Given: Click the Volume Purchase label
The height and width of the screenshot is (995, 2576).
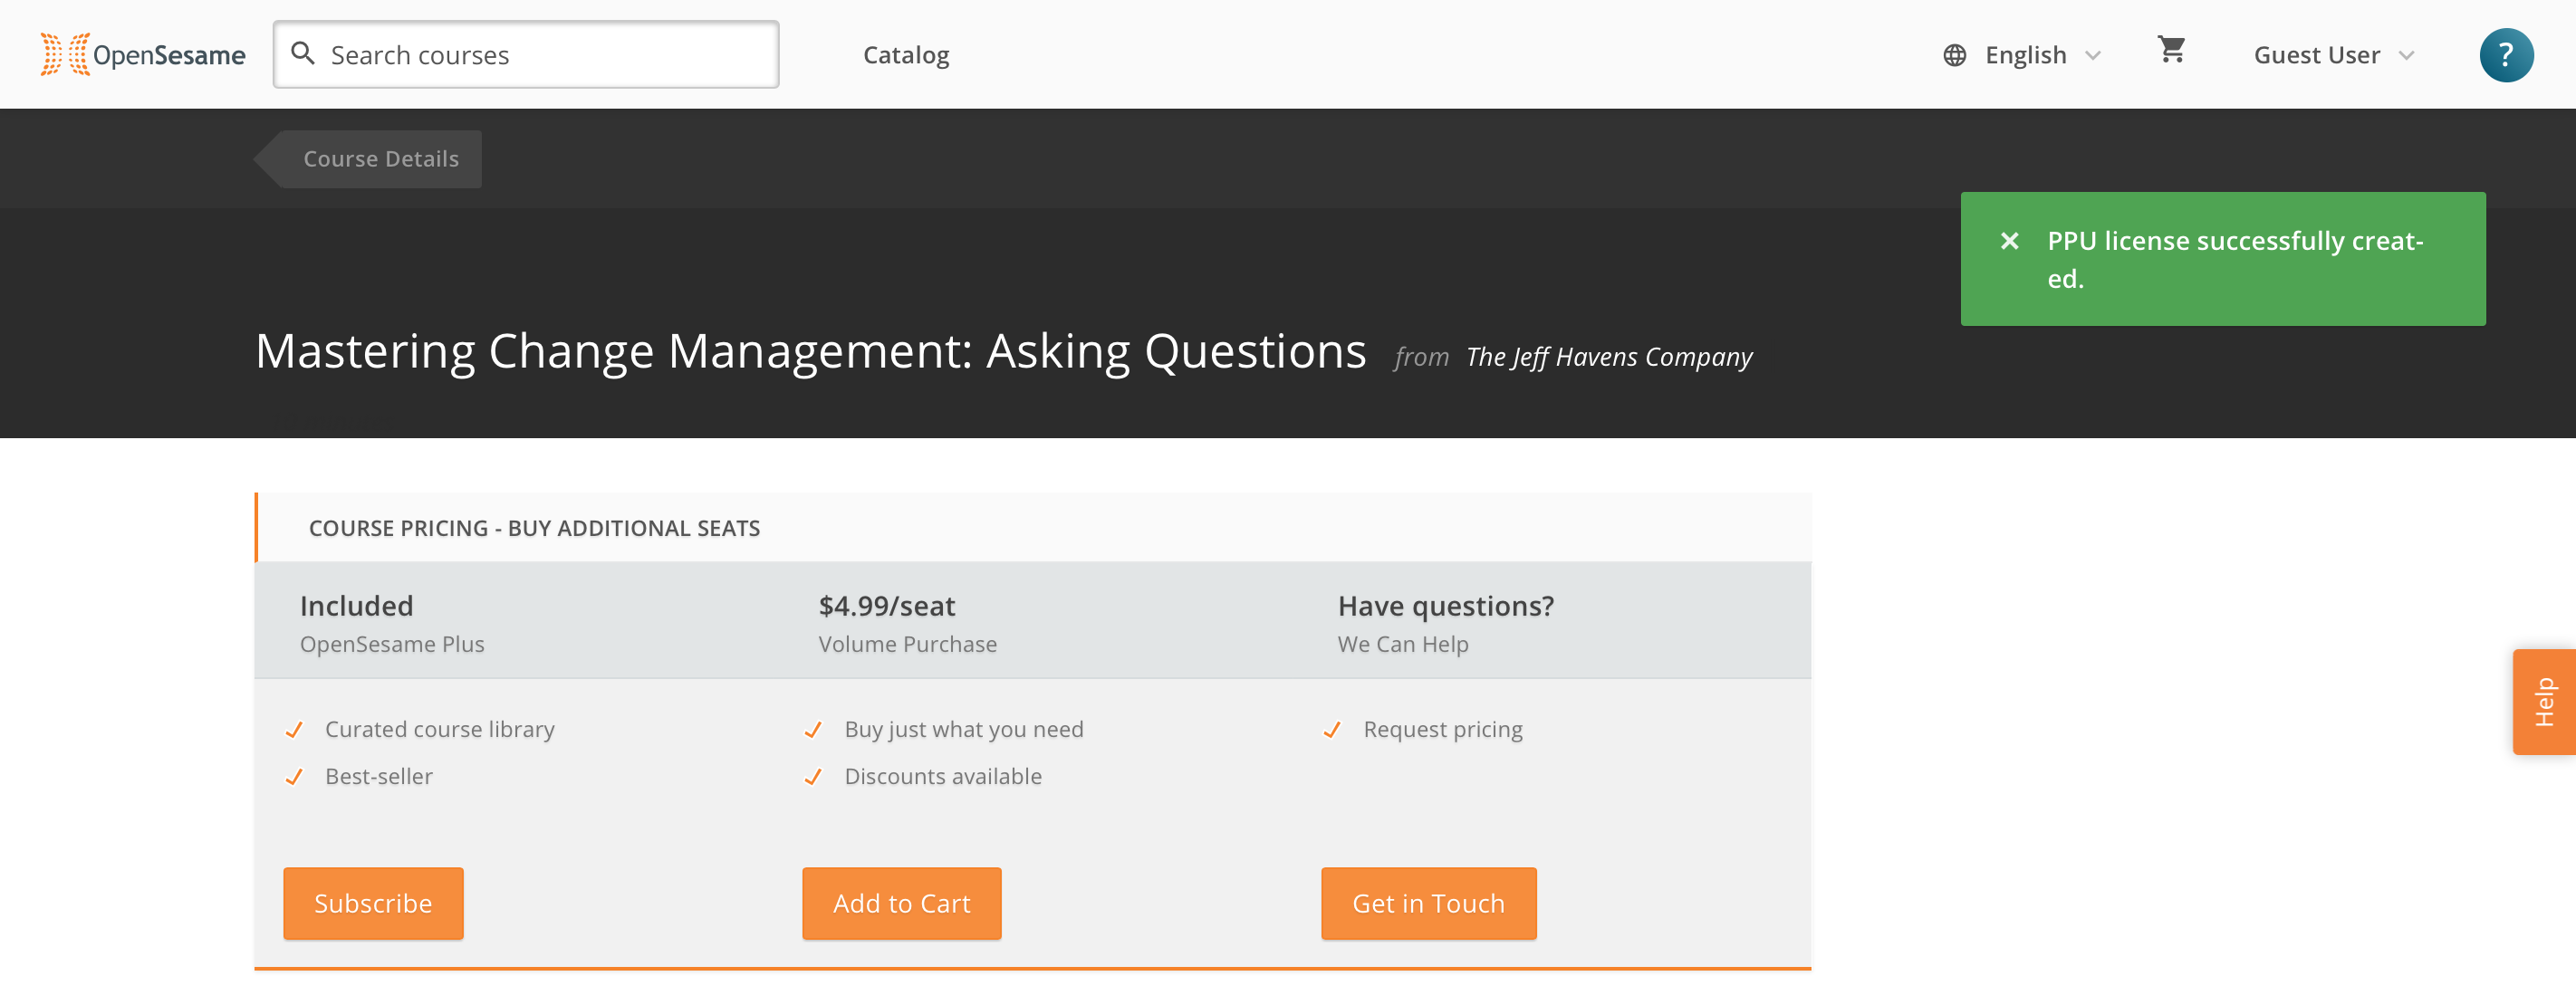Looking at the screenshot, I should click(x=908, y=645).
